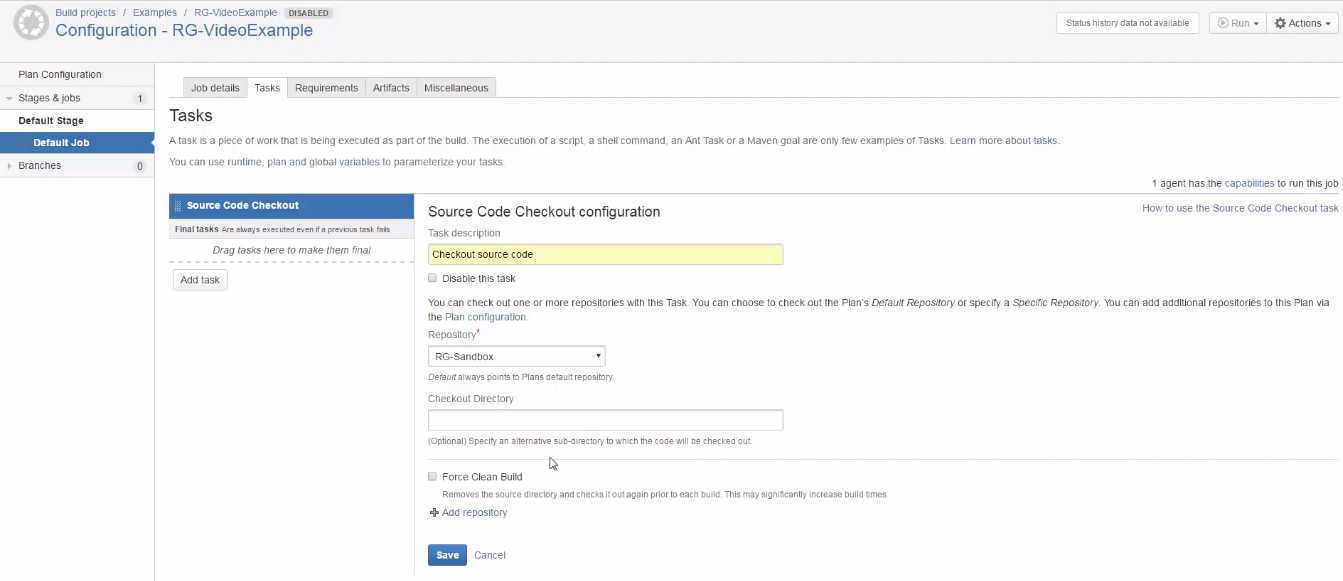Screen dimensions: 1343x581
Task: Click the gear icon on the Actions button
Action: coord(1280,23)
